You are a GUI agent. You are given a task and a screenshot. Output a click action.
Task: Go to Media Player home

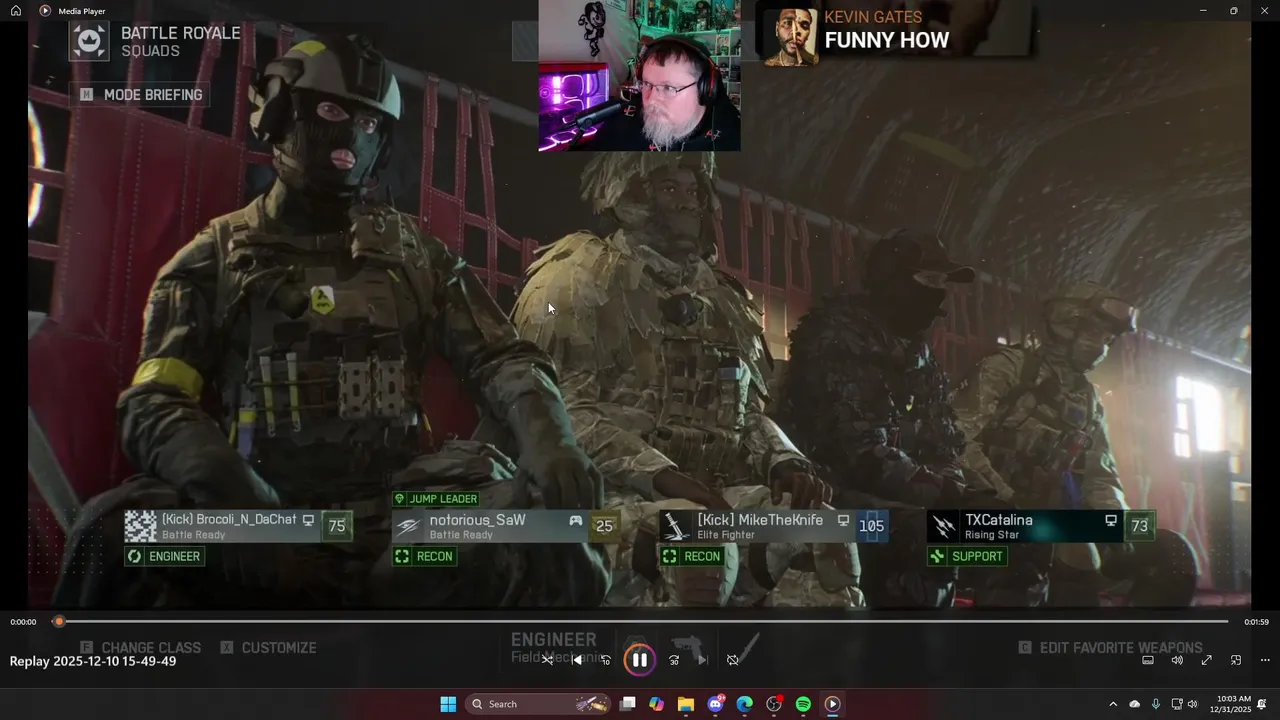tap(16, 11)
